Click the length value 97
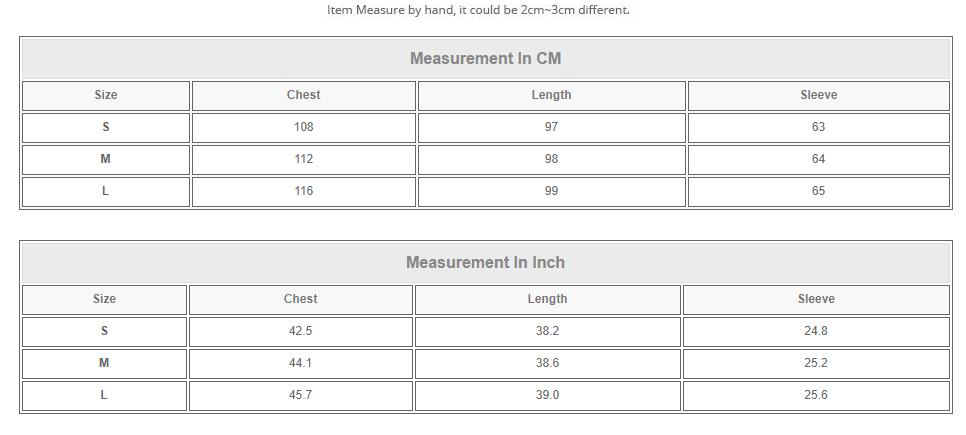 coord(551,127)
